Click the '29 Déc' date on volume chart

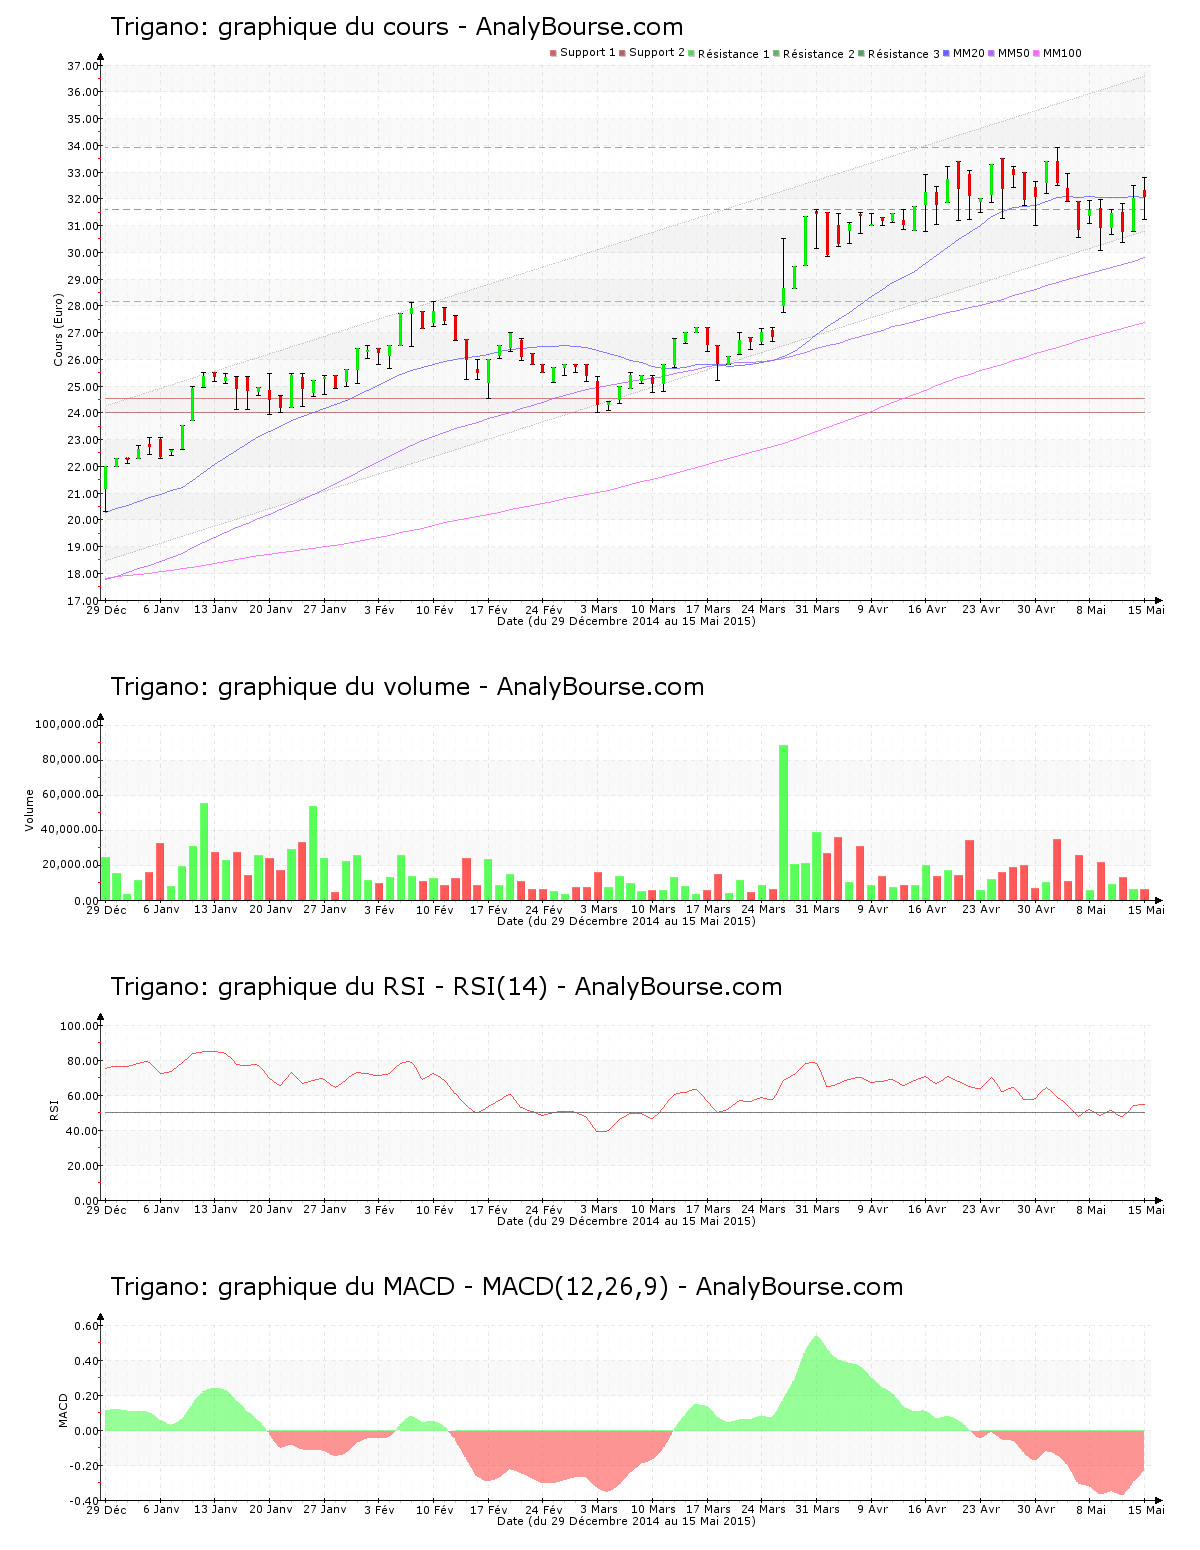[107, 909]
